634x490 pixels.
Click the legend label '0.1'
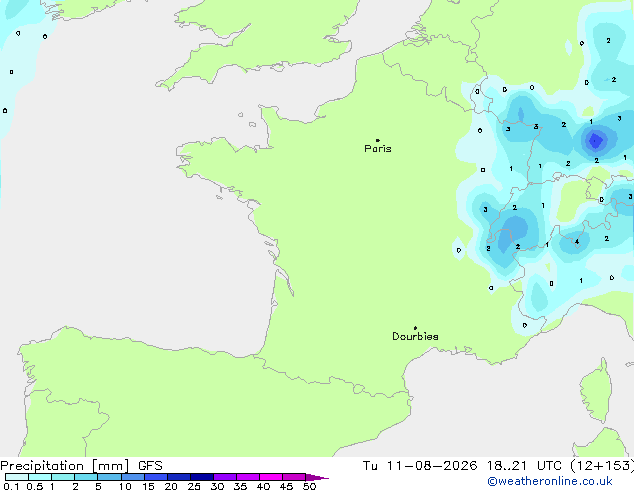(11, 486)
